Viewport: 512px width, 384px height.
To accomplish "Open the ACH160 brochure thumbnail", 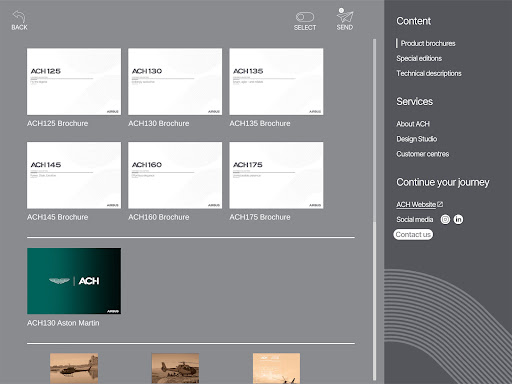I will point(175,175).
